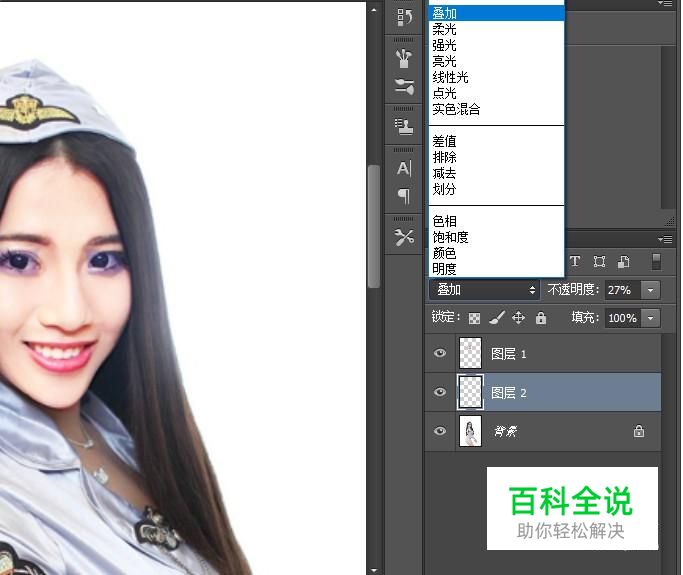Choose 划分 blend mode
The height and width of the screenshot is (575, 683).
pyautogui.click(x=497, y=189)
